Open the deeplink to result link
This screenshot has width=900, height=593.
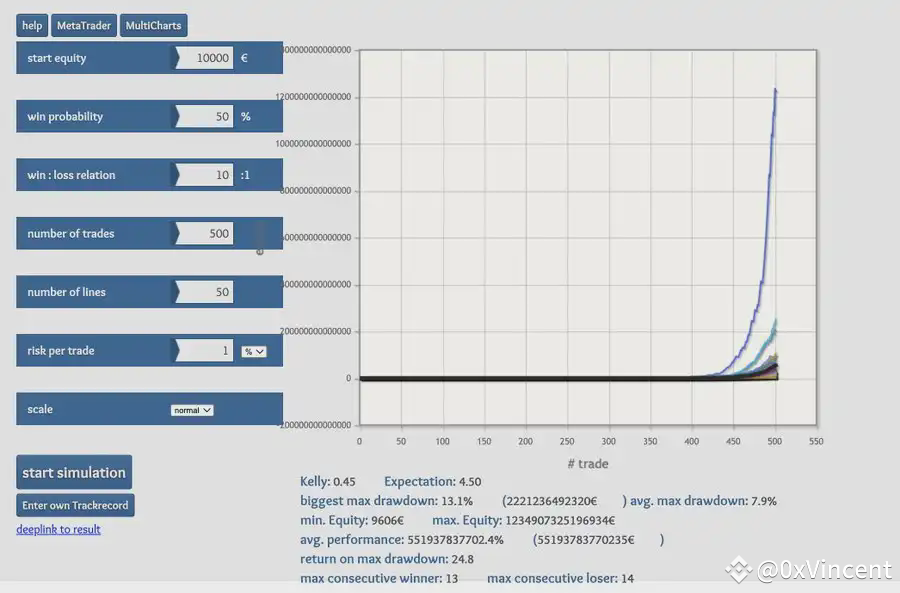(59, 529)
